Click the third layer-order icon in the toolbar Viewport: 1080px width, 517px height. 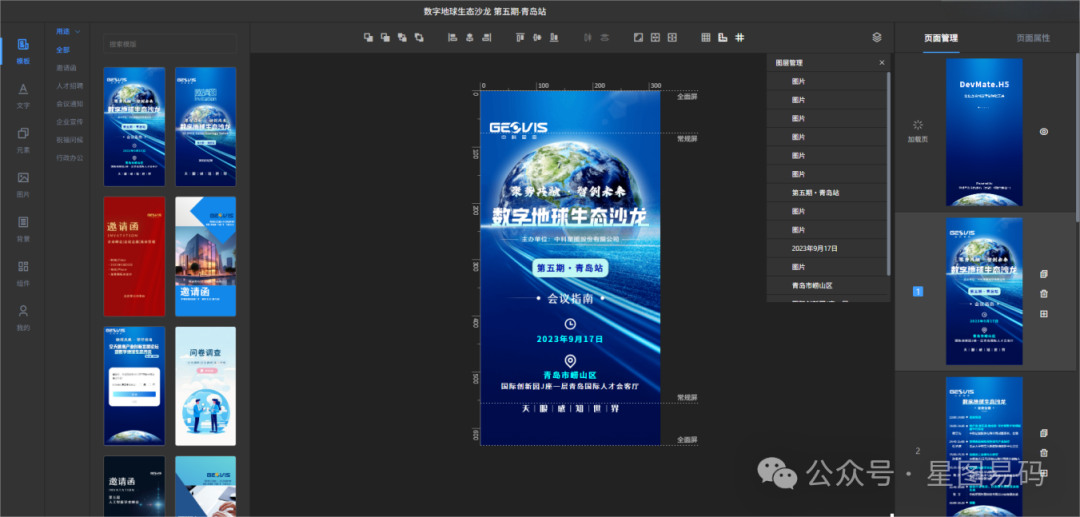click(402, 37)
